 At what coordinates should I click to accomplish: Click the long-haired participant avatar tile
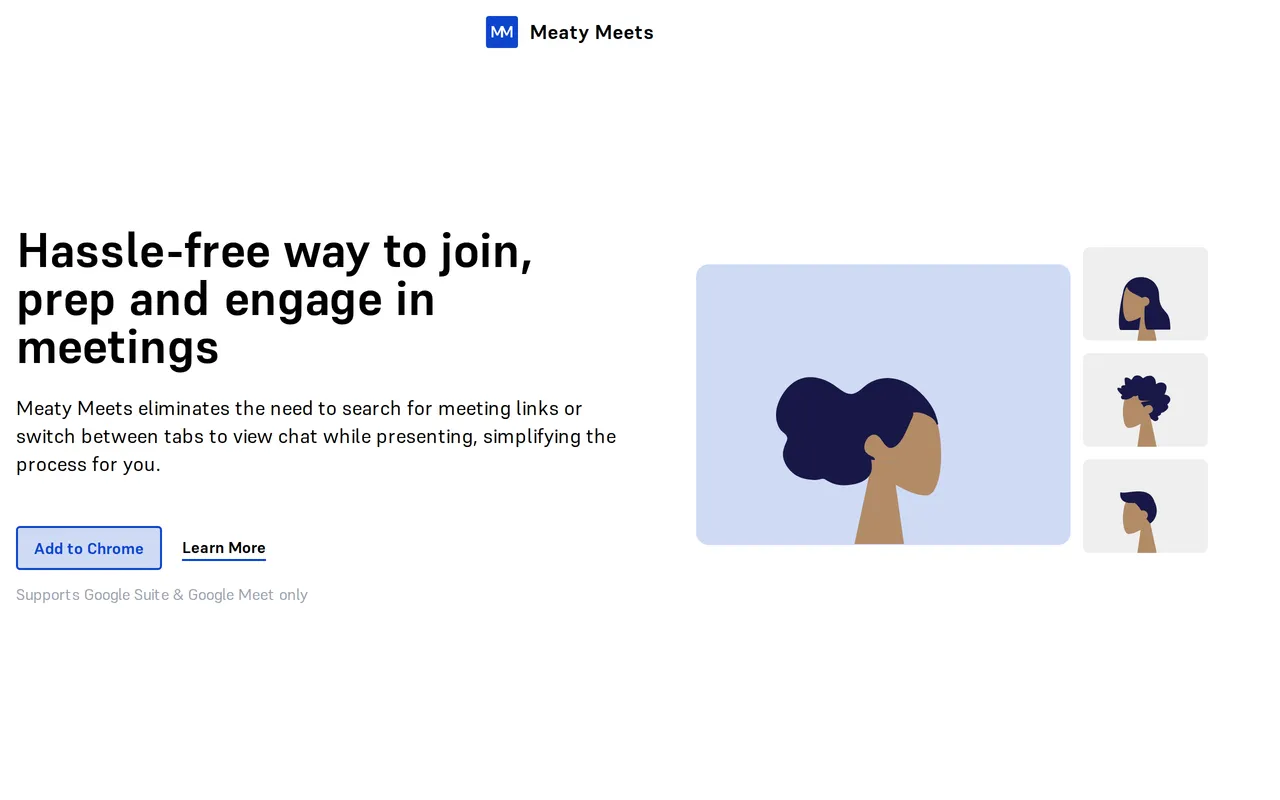click(x=1145, y=293)
